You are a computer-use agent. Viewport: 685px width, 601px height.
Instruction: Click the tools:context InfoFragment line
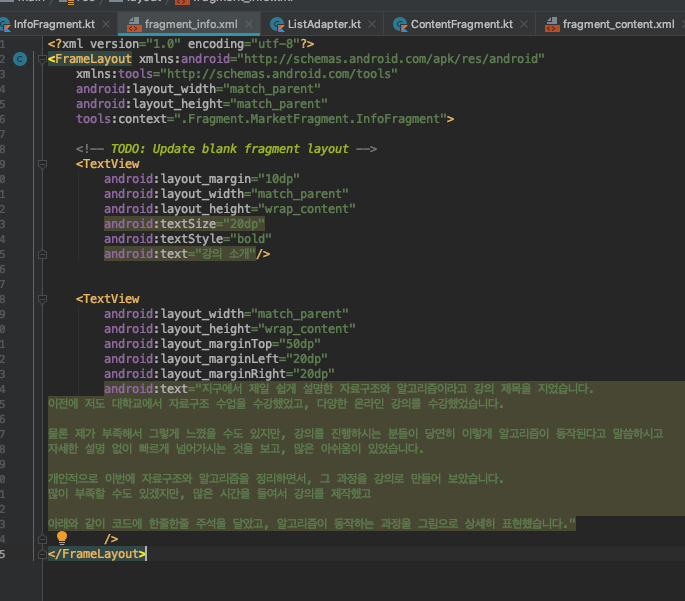tap(265, 119)
